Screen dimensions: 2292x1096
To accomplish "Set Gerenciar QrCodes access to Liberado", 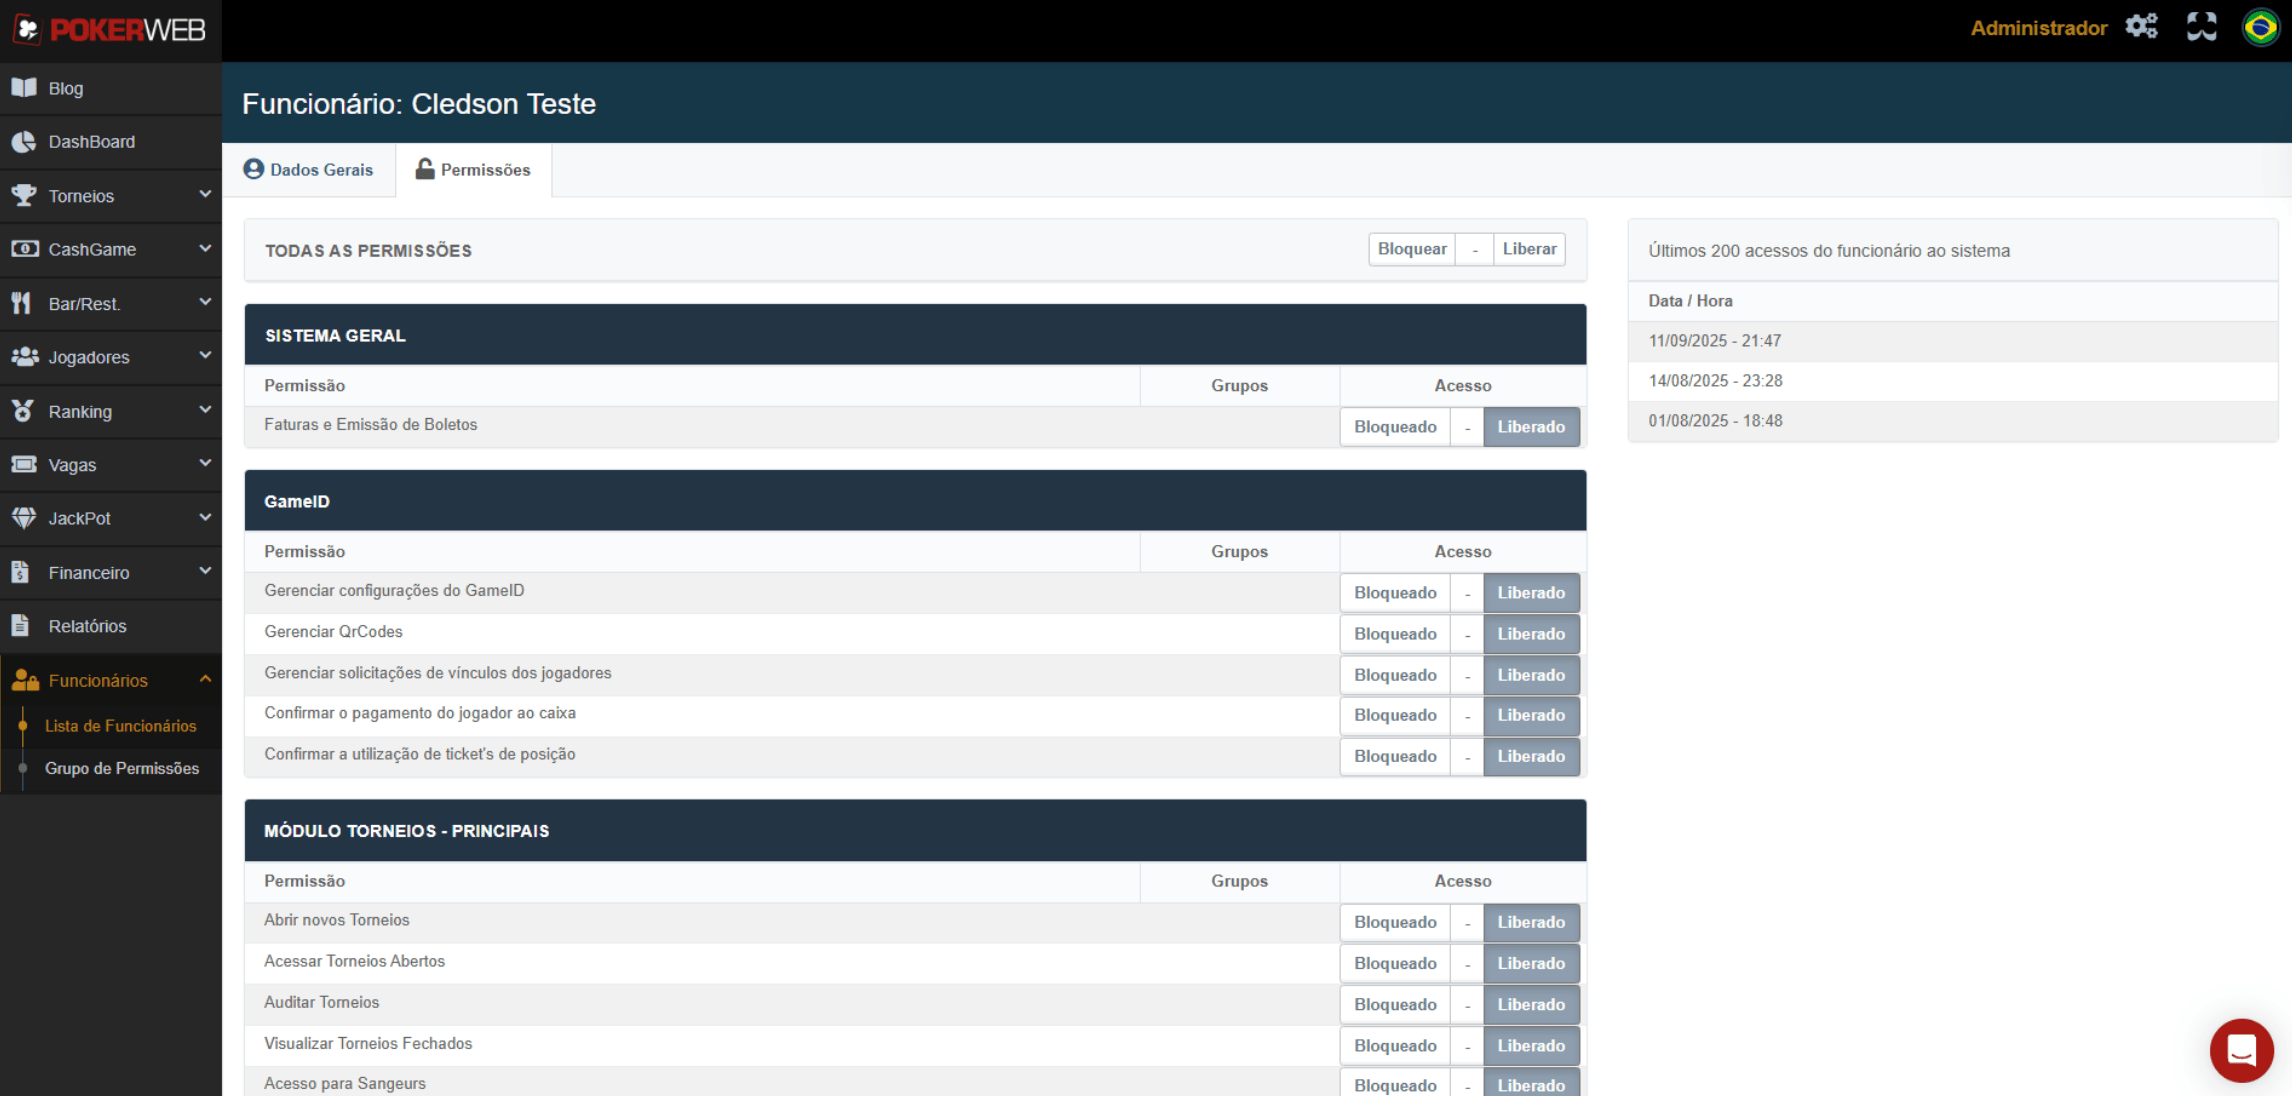I will (1530, 634).
